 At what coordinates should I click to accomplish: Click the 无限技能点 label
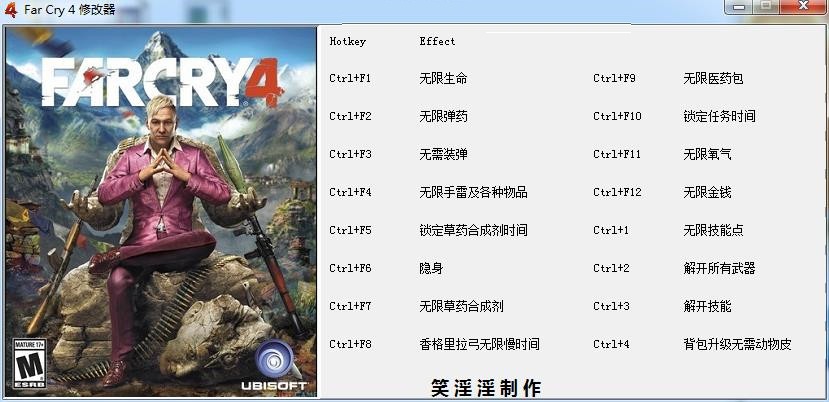tap(713, 231)
